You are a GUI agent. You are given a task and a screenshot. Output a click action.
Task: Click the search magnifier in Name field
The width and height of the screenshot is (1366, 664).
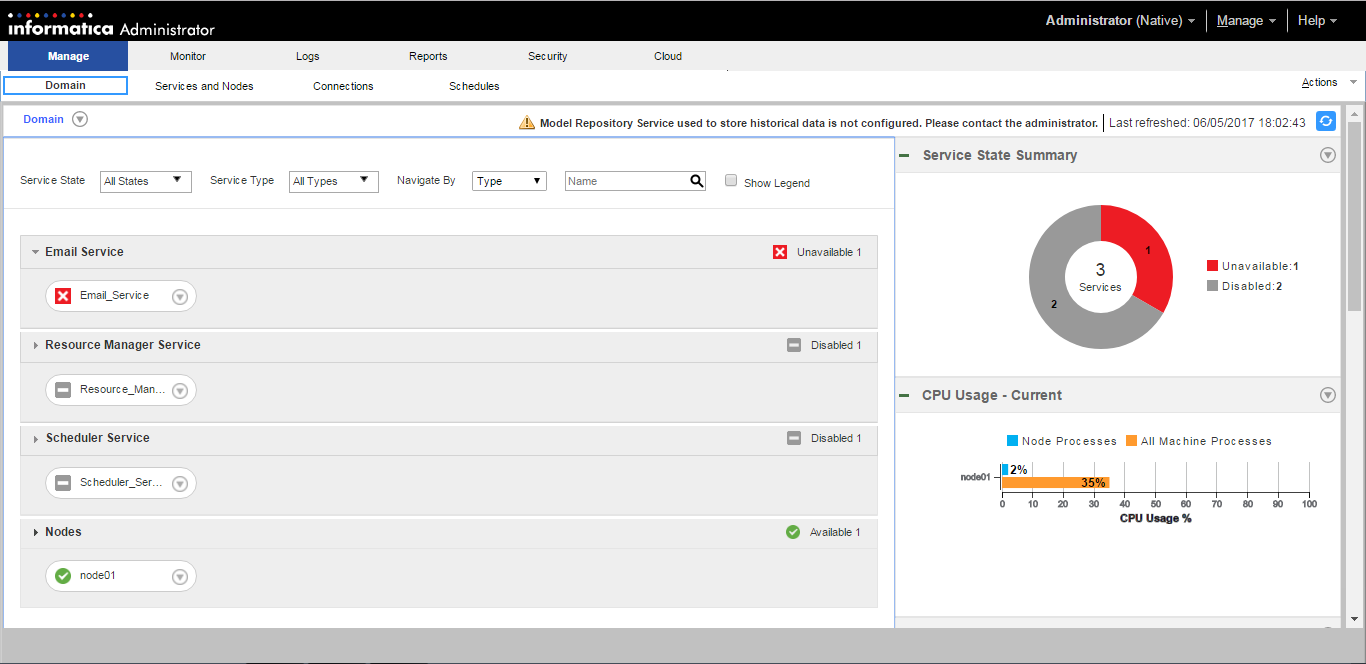point(696,181)
